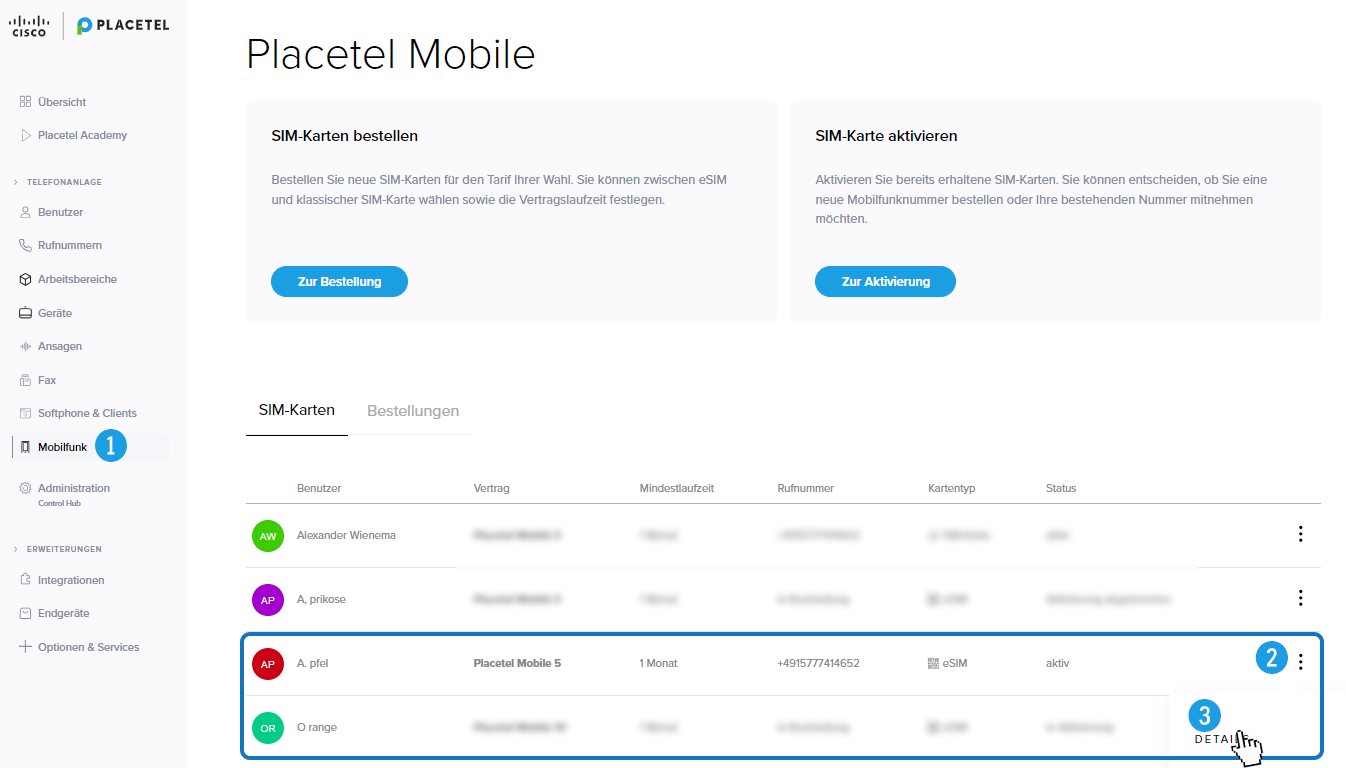
Task: Click the AP avatar for A. pfel
Action: click(x=268, y=663)
